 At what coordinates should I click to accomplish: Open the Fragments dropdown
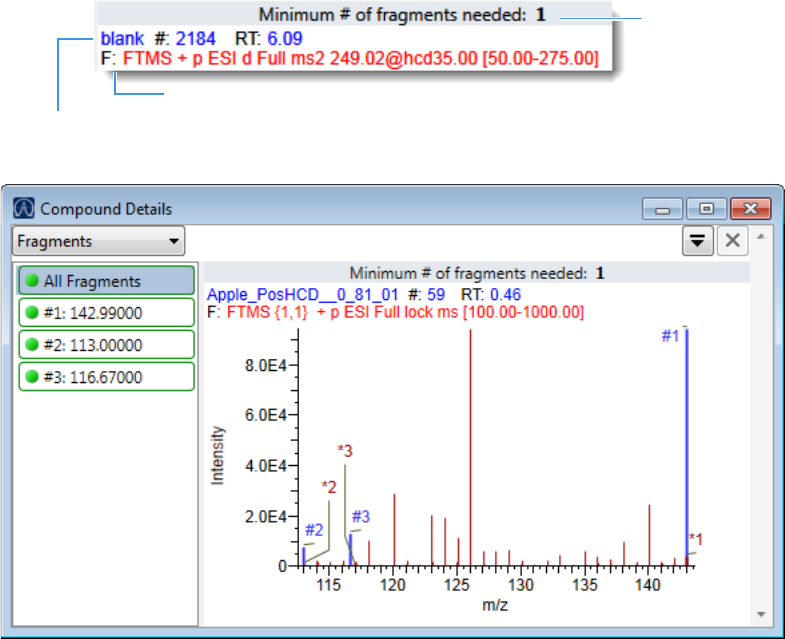coord(99,241)
